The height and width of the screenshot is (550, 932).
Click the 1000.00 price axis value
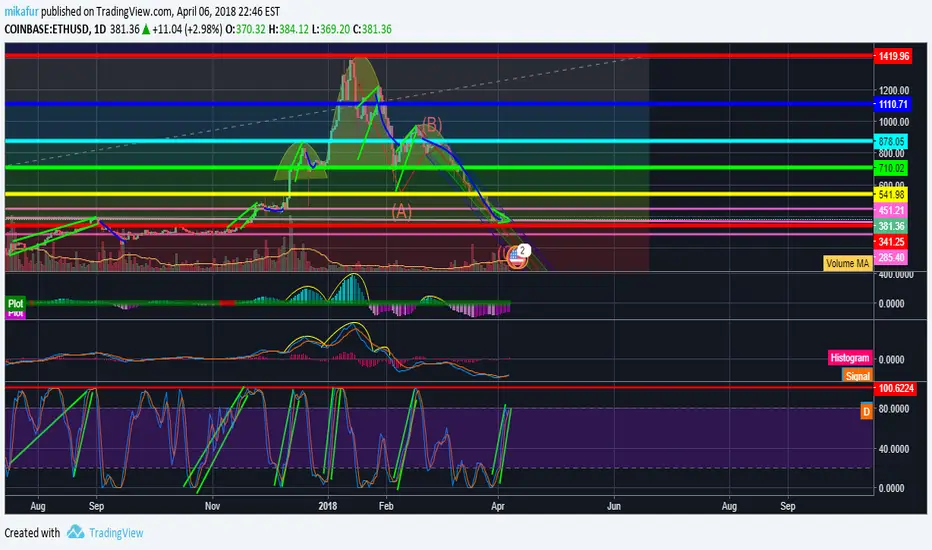(895, 122)
